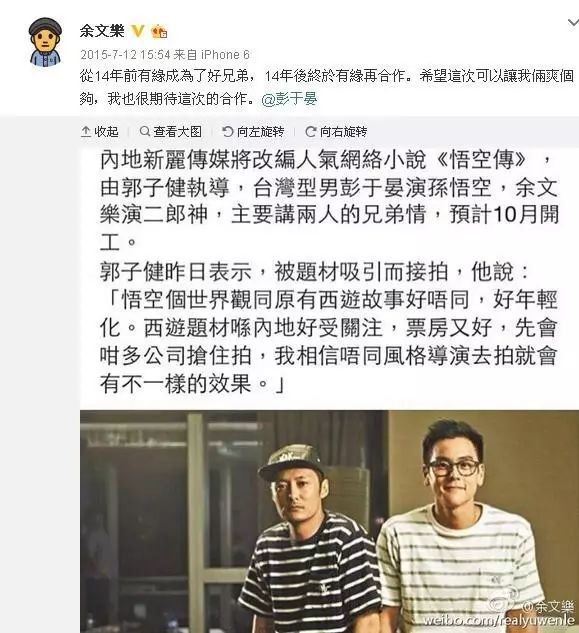Click the iPhone 6 source link

225,54
